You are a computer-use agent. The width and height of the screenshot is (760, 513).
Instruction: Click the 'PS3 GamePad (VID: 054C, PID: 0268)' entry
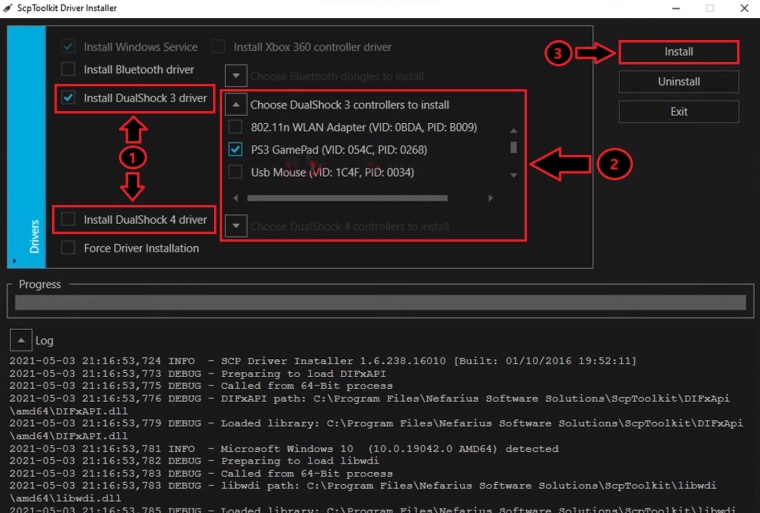tap(339, 150)
